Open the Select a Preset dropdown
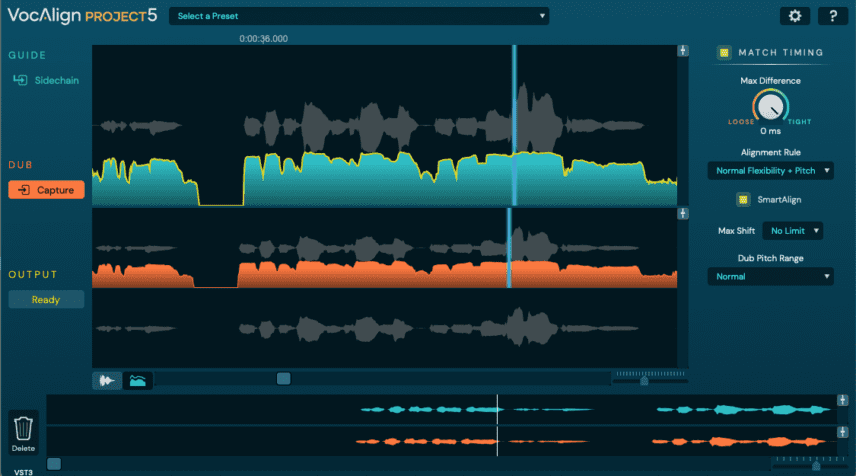856x476 pixels. tap(359, 16)
